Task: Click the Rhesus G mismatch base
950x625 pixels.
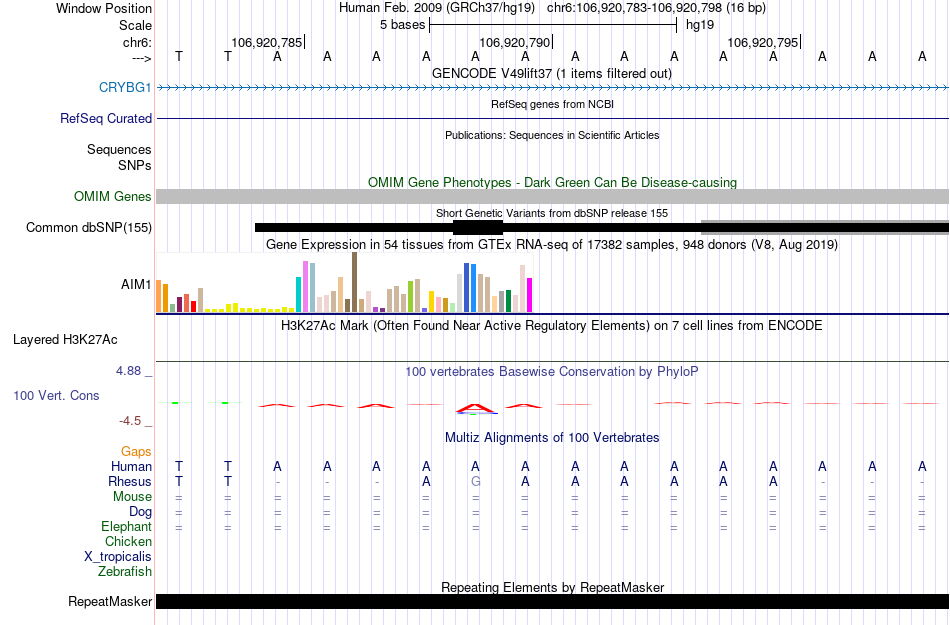Action: tap(476, 481)
